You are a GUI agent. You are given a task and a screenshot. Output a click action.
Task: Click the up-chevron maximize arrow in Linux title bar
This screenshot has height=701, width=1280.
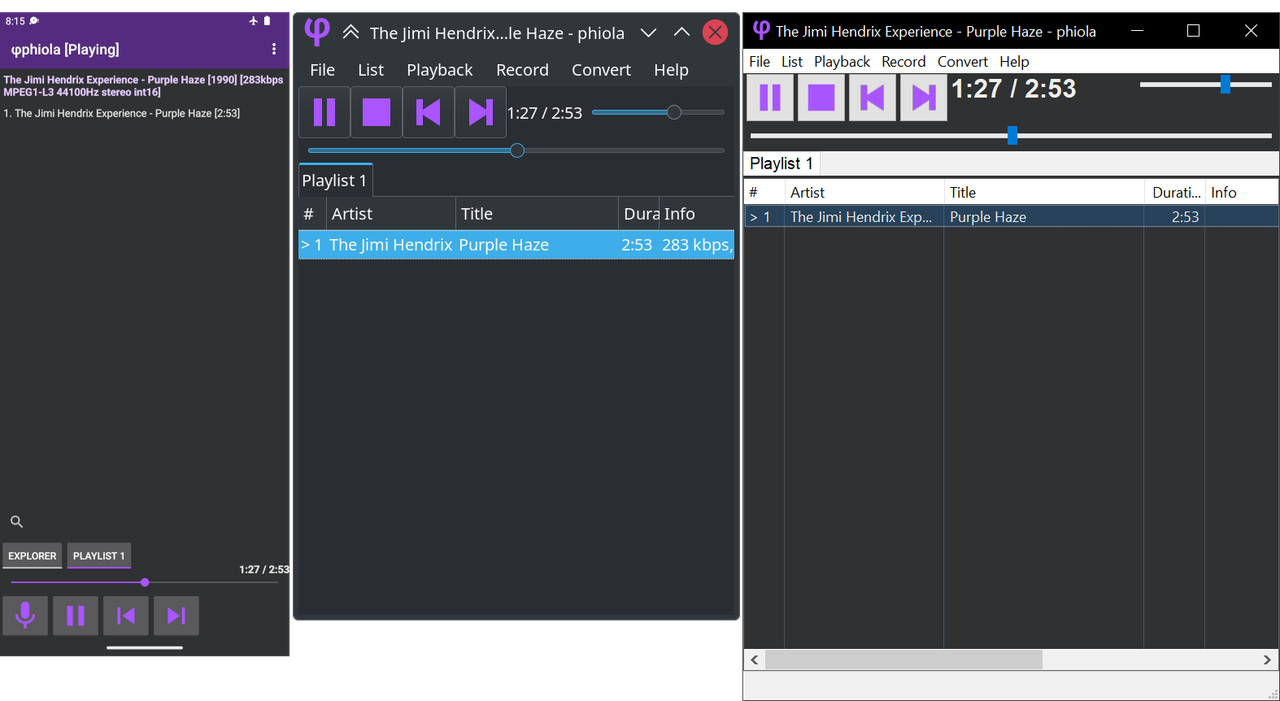point(682,32)
